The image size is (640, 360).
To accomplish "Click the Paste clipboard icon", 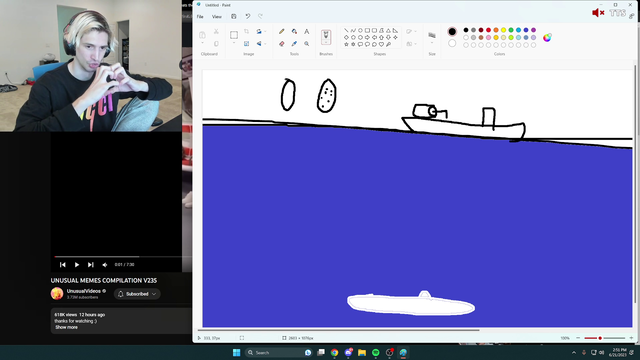I will (202, 35).
